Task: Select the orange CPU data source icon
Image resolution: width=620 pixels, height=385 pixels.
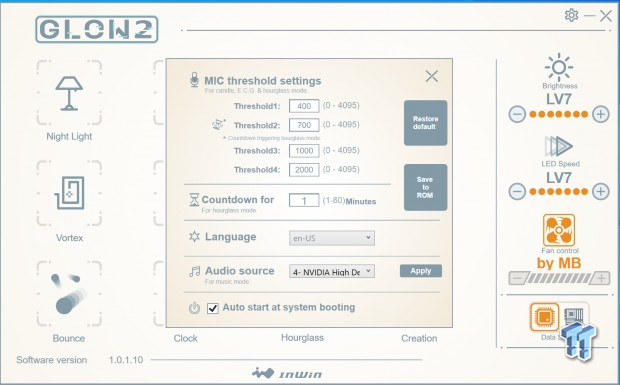Action: click(x=544, y=317)
